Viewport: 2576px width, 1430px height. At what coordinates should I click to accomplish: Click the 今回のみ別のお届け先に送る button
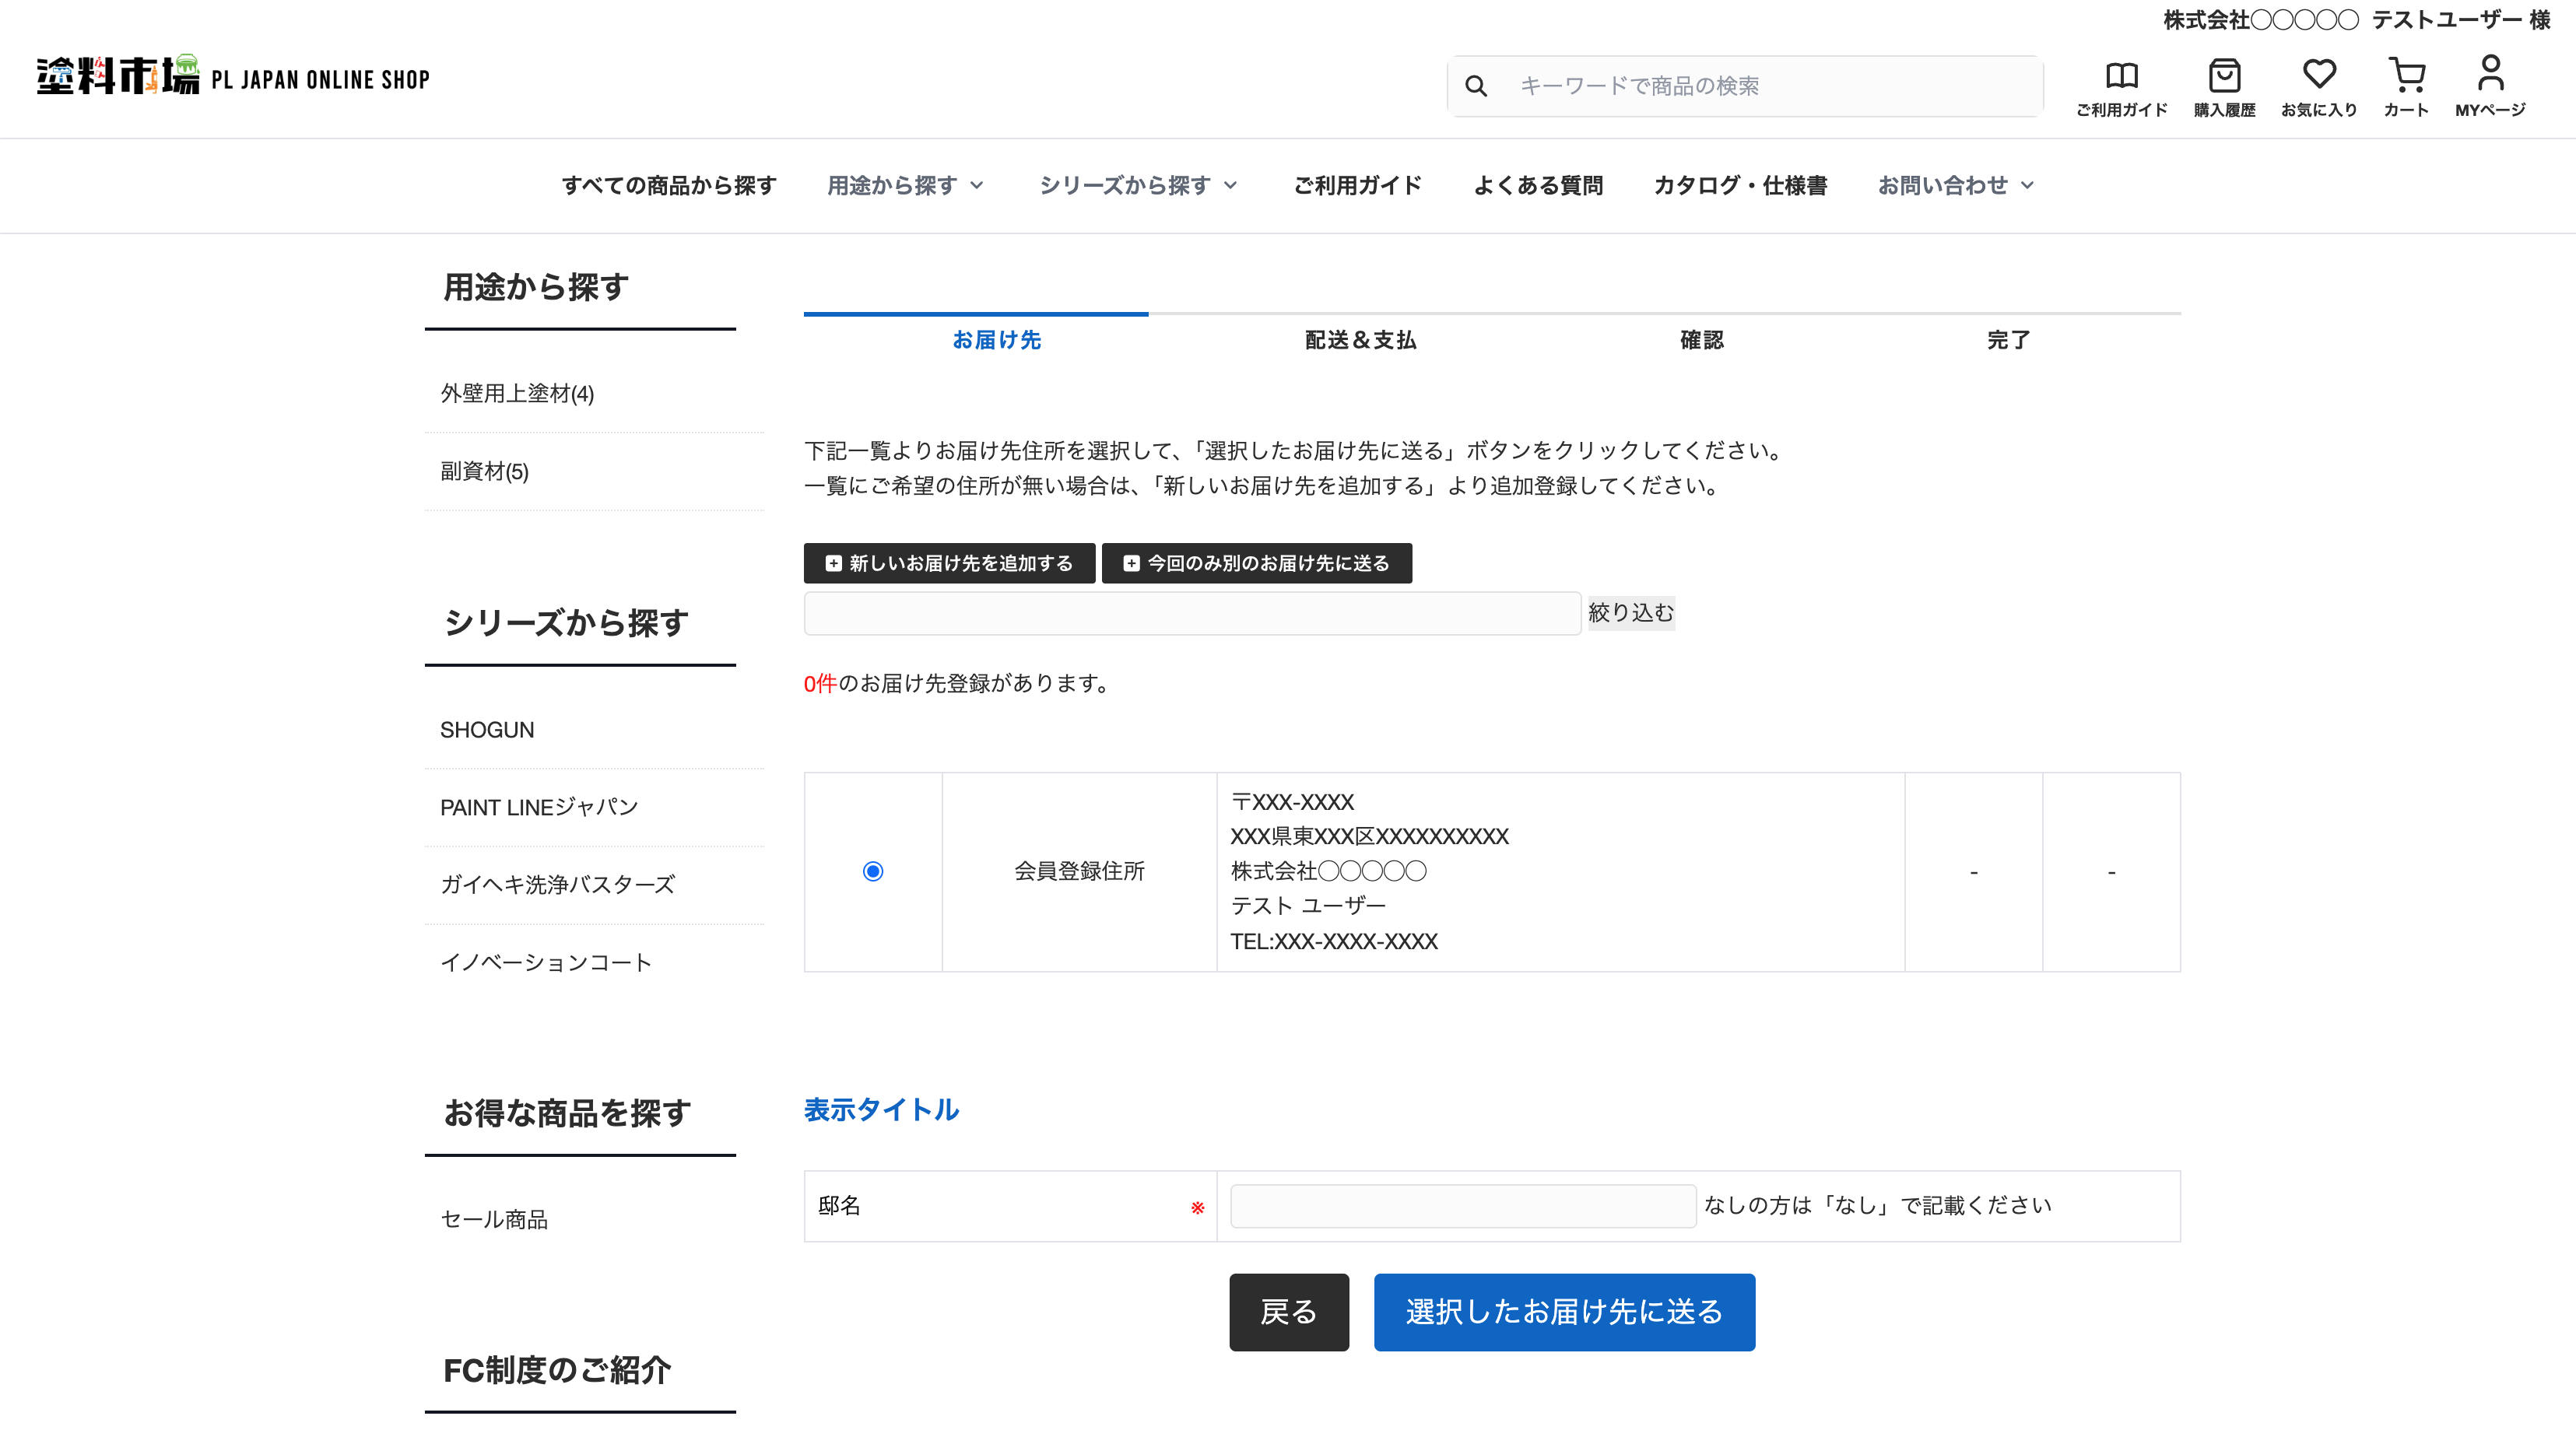pyautogui.click(x=1256, y=563)
